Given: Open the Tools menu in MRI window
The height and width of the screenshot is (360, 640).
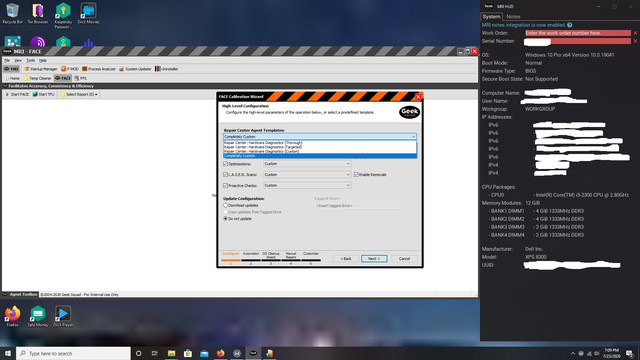Looking at the screenshot, I should 31,60.
